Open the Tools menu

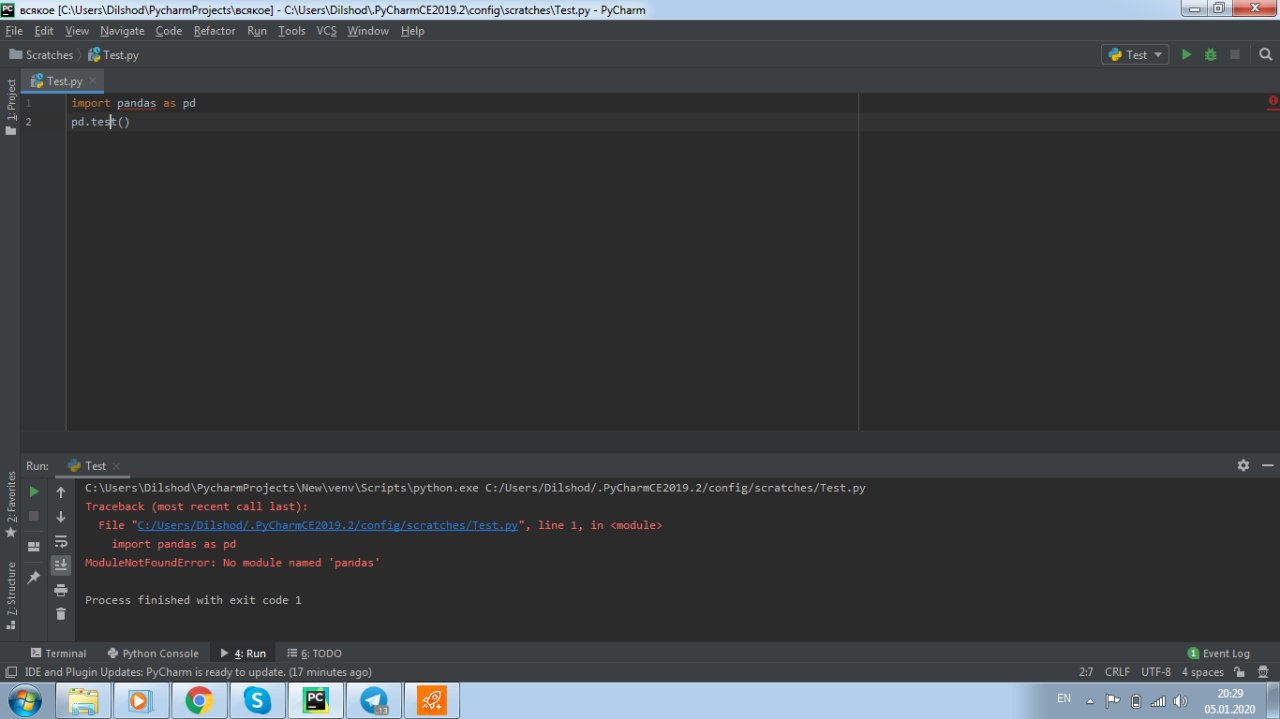click(x=291, y=31)
